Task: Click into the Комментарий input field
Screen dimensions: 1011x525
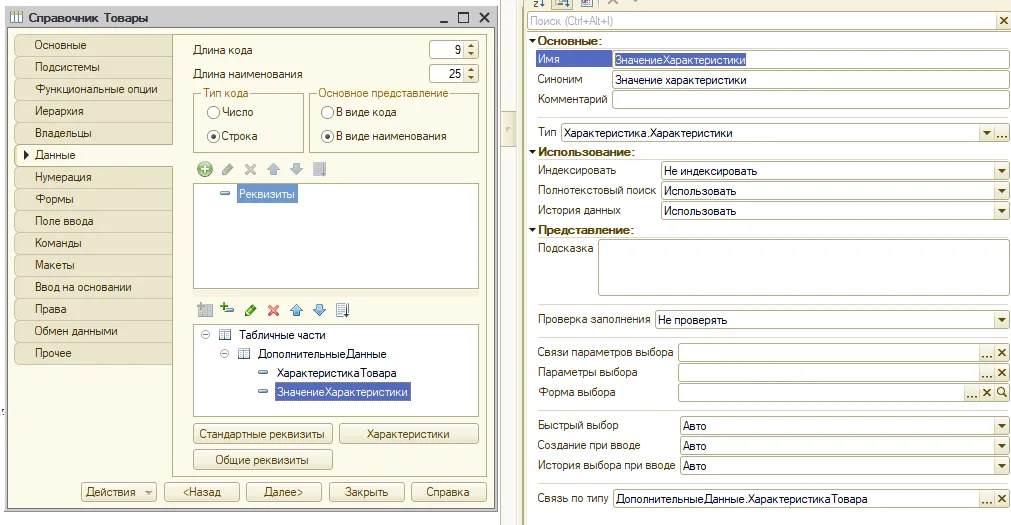Action: 810,100
